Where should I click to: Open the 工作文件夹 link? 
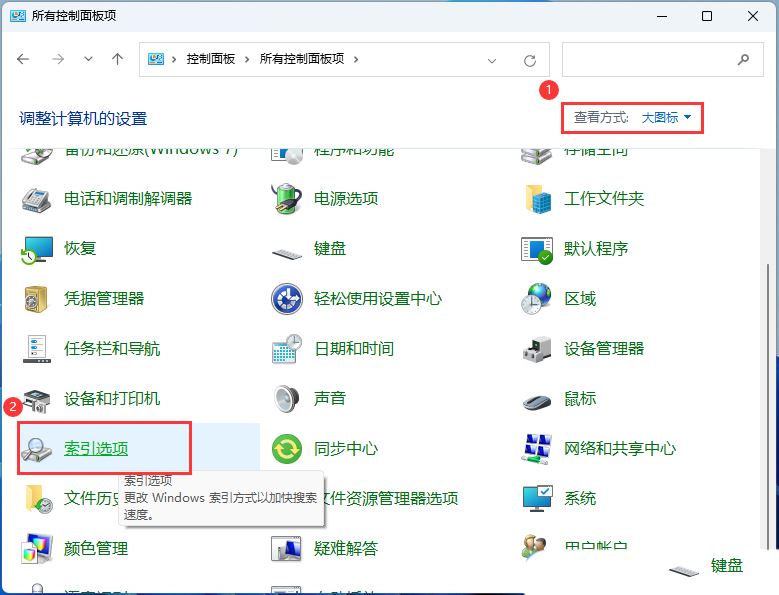(x=604, y=199)
